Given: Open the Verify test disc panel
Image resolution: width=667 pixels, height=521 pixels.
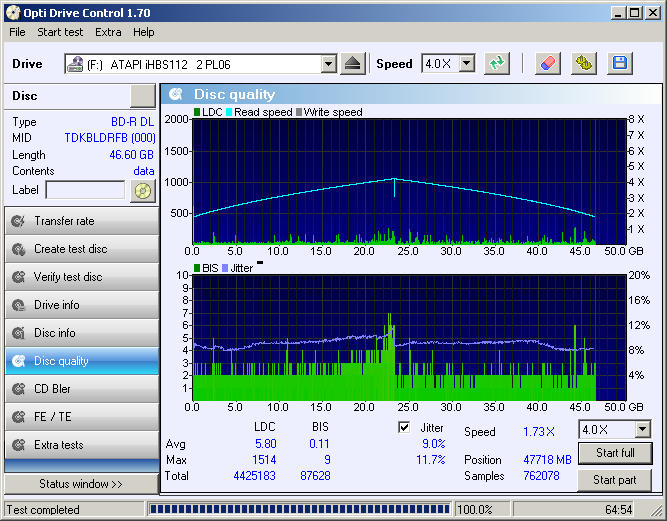Looking at the screenshot, I should [82, 277].
